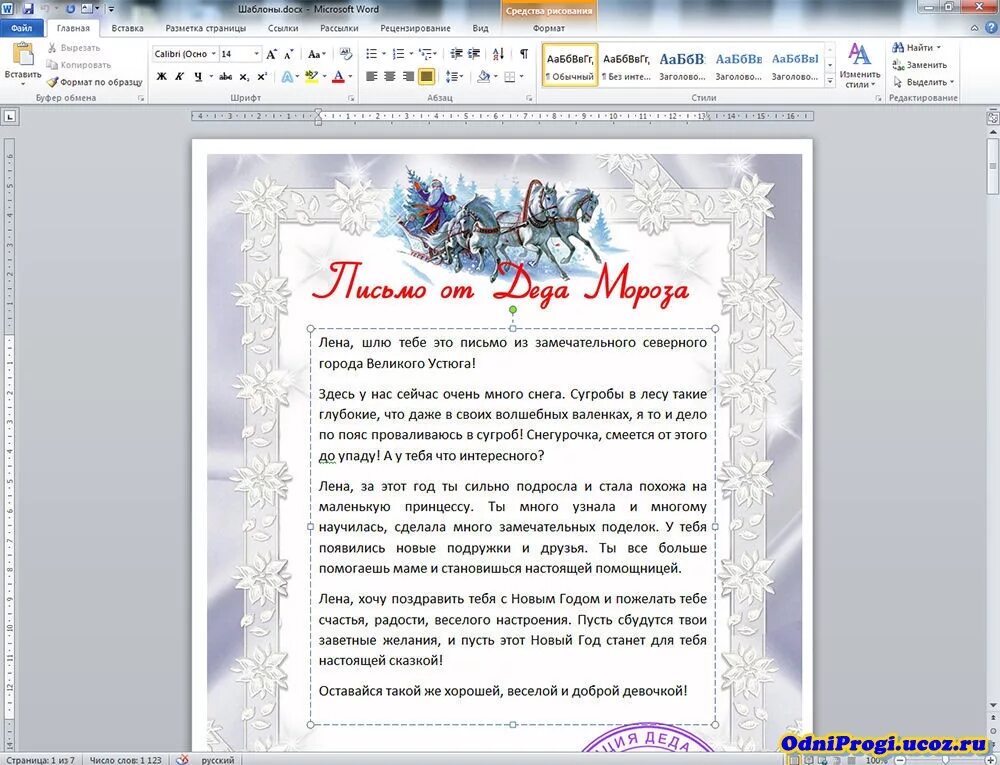Align text to the right
The width and height of the screenshot is (1000, 765).
point(408,76)
